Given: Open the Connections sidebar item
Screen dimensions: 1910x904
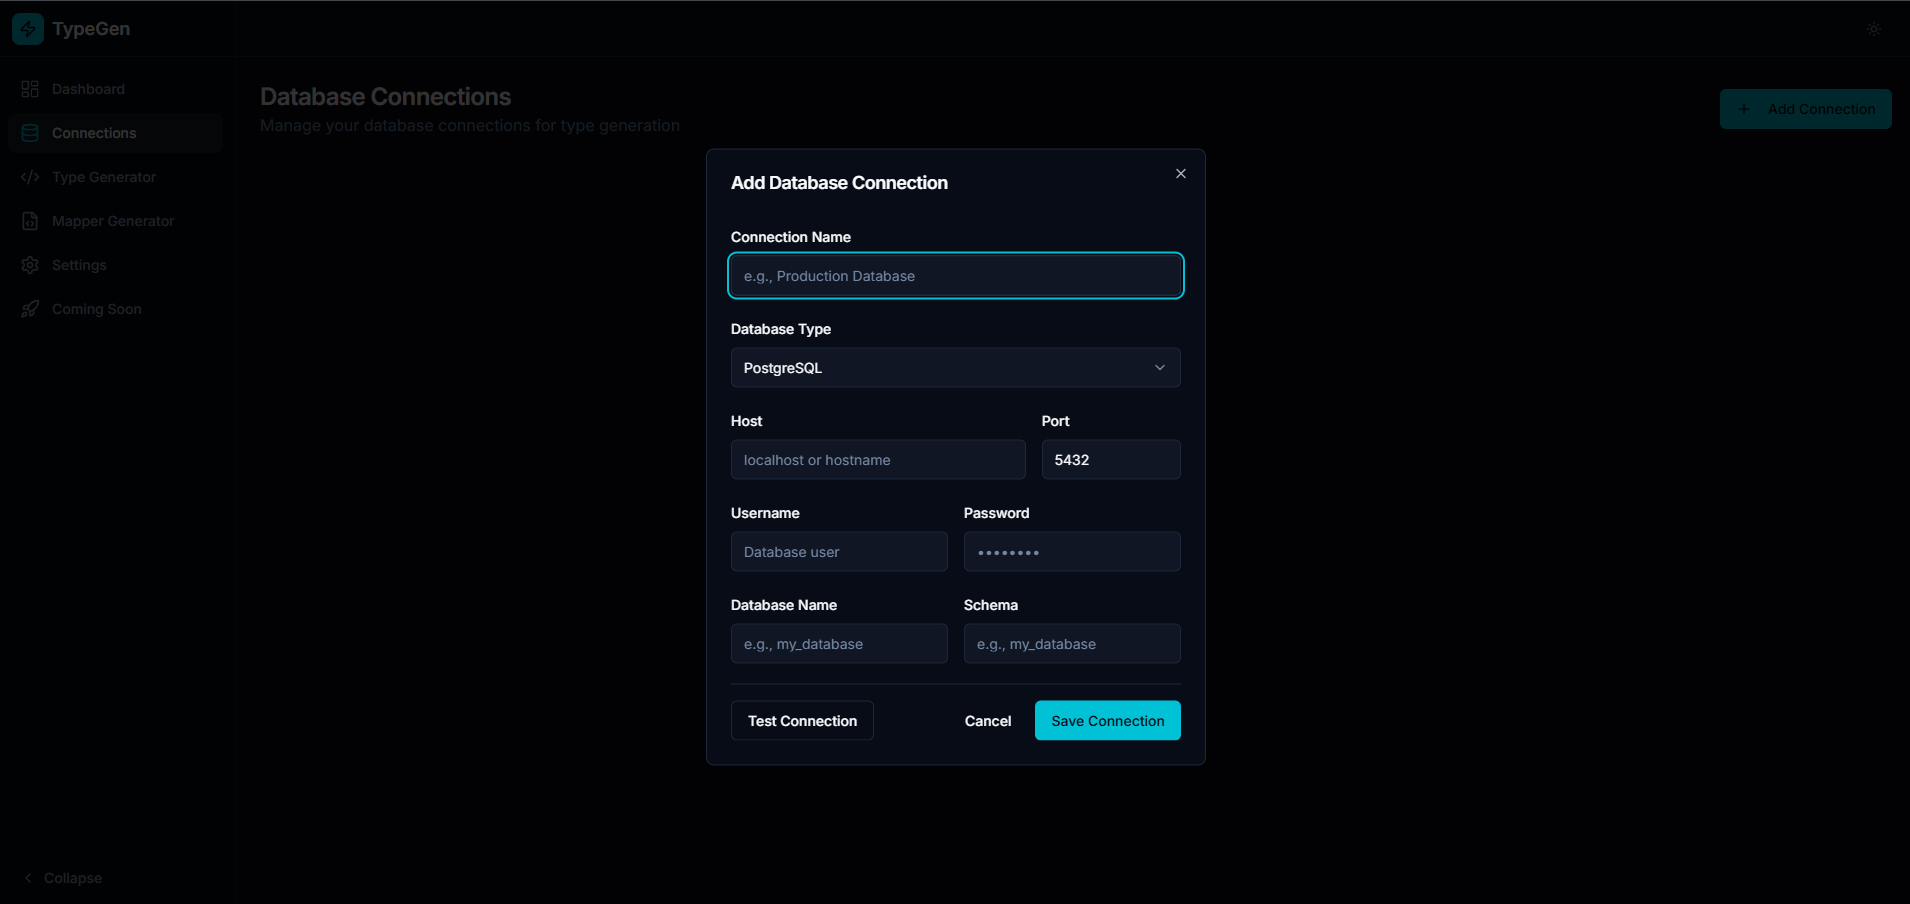Looking at the screenshot, I should (115, 133).
